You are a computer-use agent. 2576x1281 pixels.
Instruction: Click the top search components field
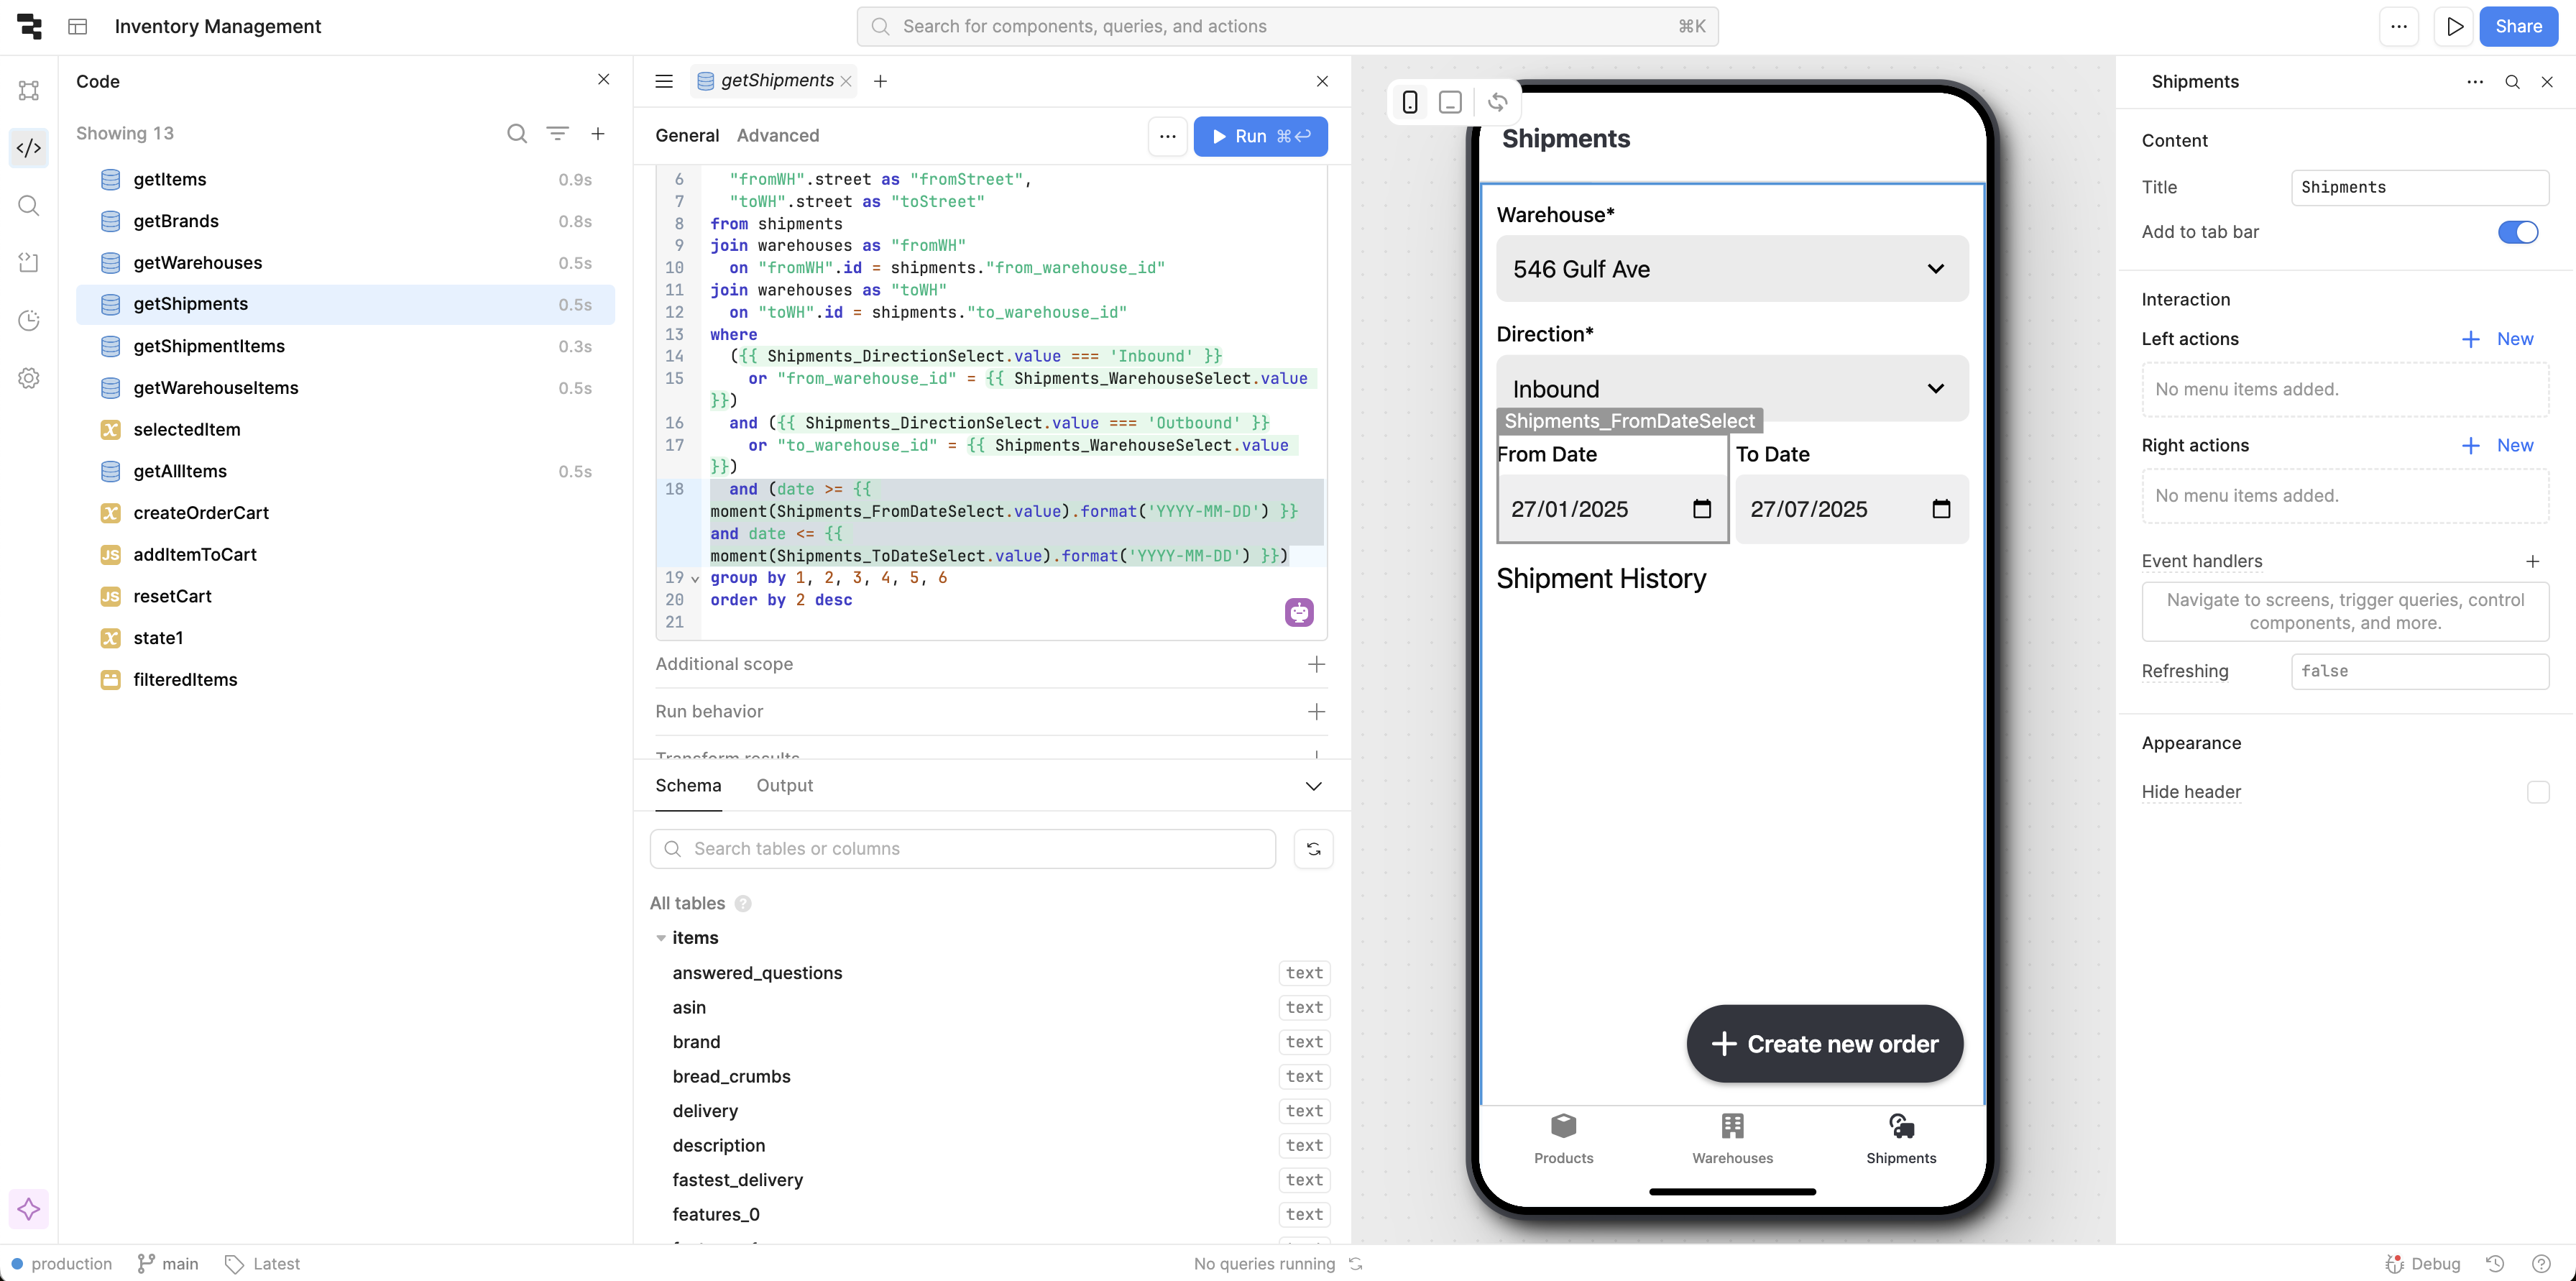click(1287, 27)
